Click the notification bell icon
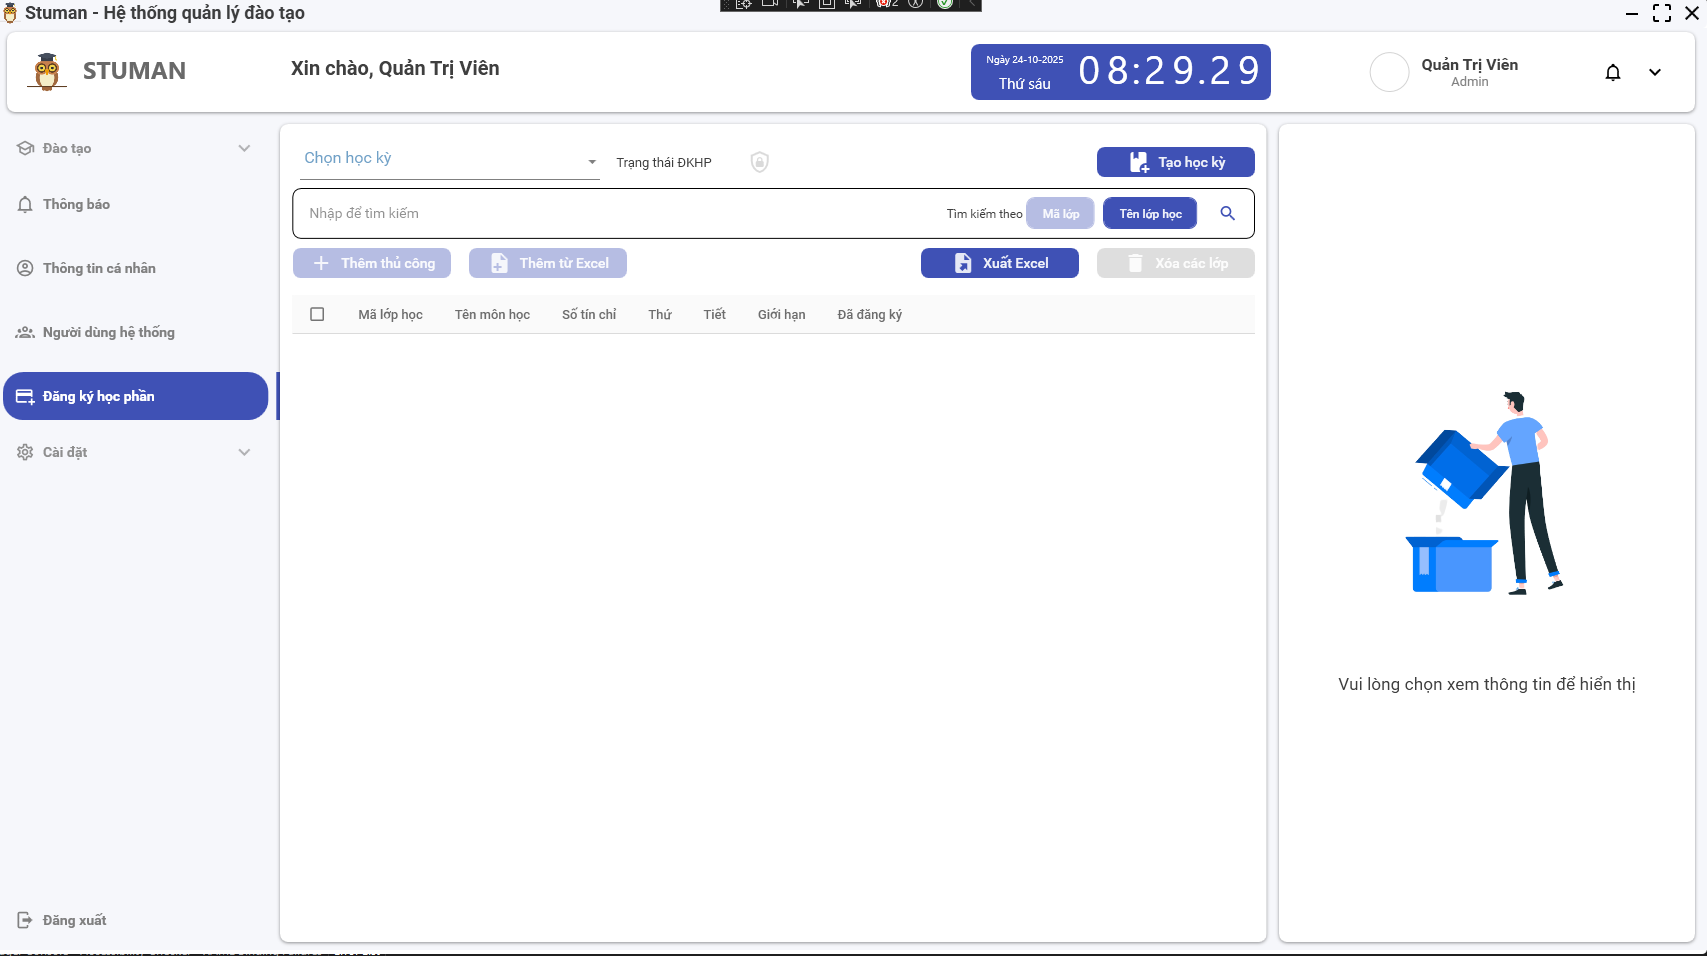 coord(1612,72)
